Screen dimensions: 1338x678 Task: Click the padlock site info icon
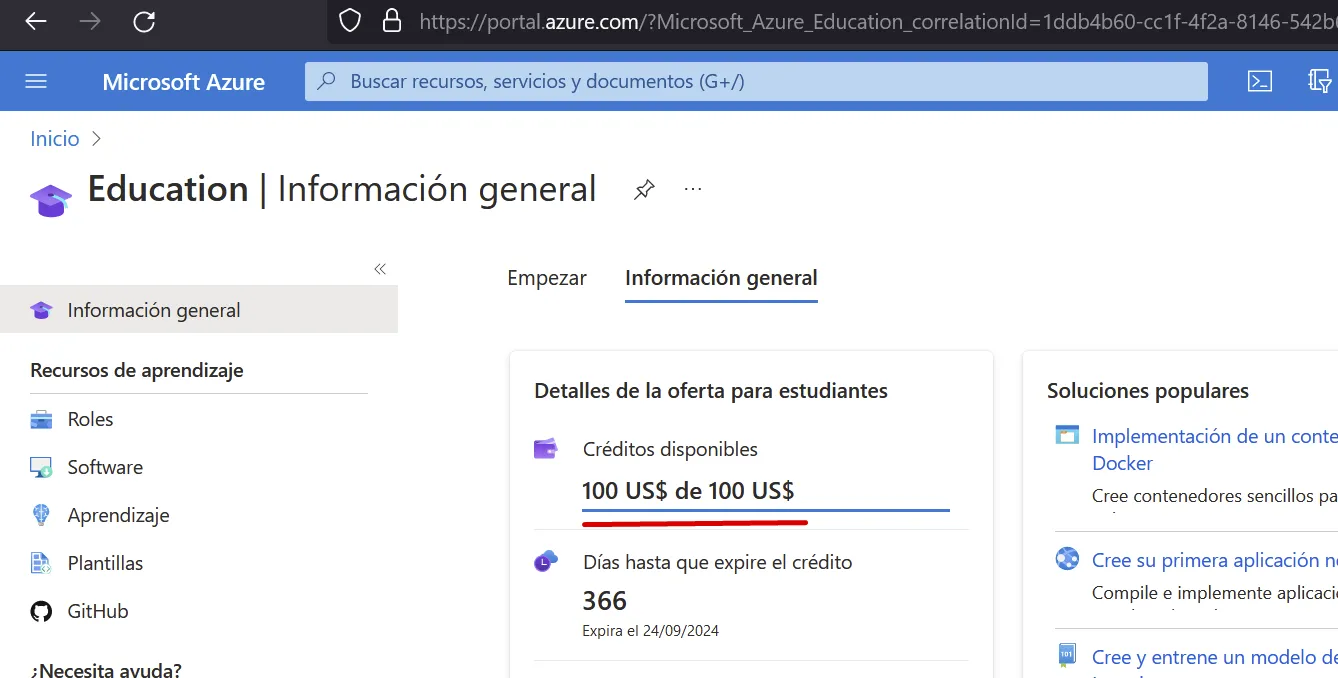392,21
